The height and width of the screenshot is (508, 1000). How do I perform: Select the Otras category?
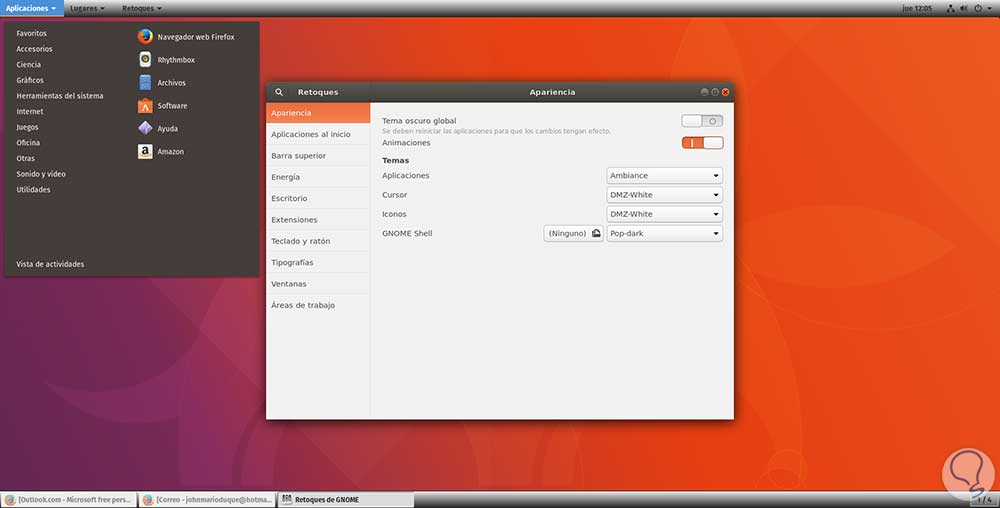click(x=26, y=158)
